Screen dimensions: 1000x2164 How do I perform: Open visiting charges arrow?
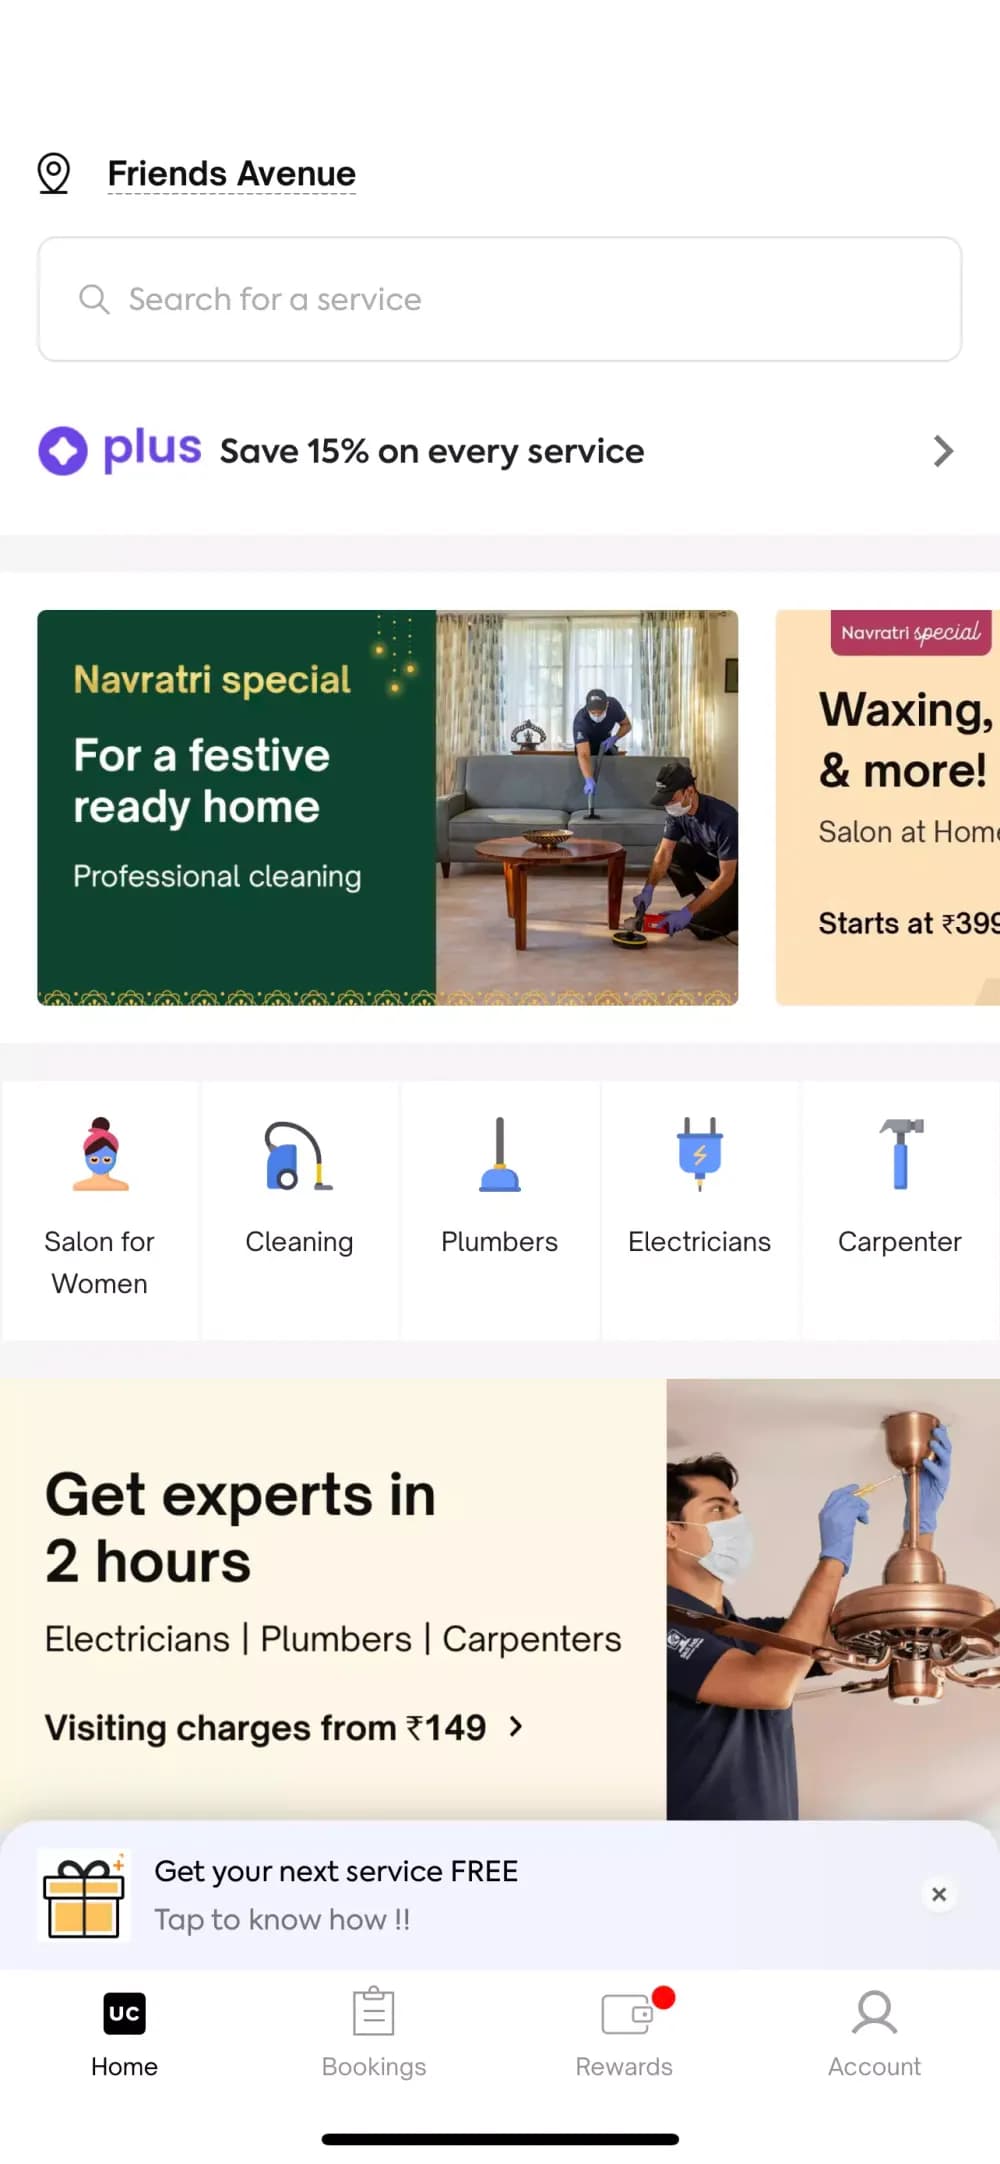coord(516,1727)
